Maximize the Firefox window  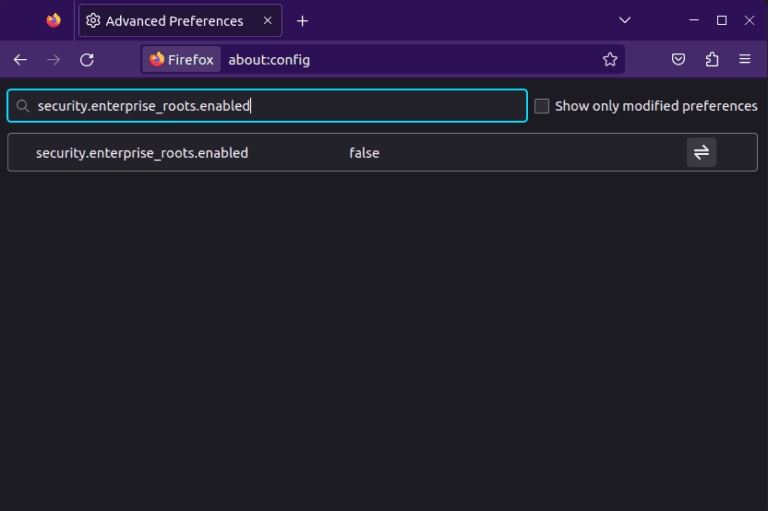pos(721,20)
